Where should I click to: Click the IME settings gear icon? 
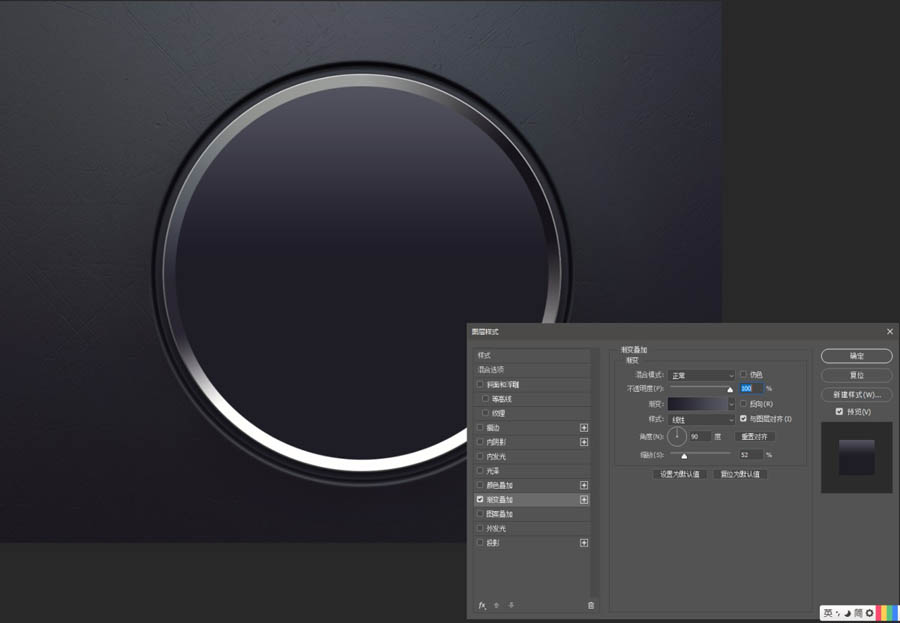pyautogui.click(x=869, y=613)
